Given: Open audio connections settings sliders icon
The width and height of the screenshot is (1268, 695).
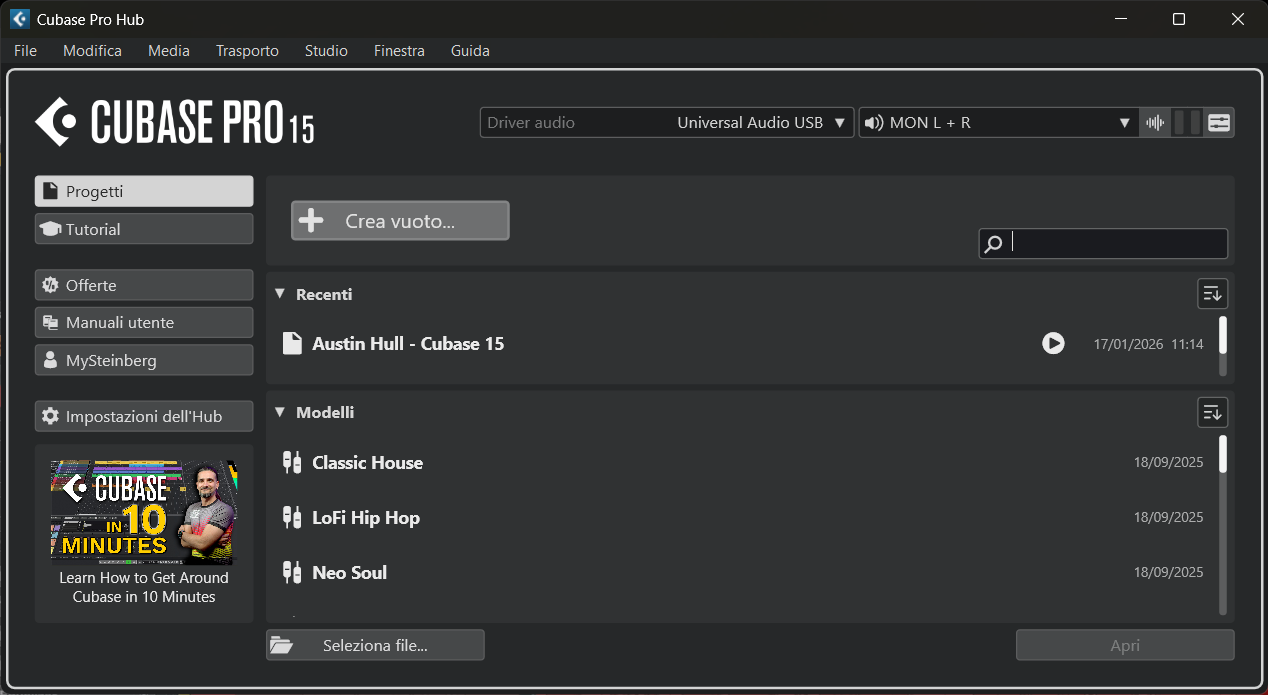Looking at the screenshot, I should (1219, 123).
